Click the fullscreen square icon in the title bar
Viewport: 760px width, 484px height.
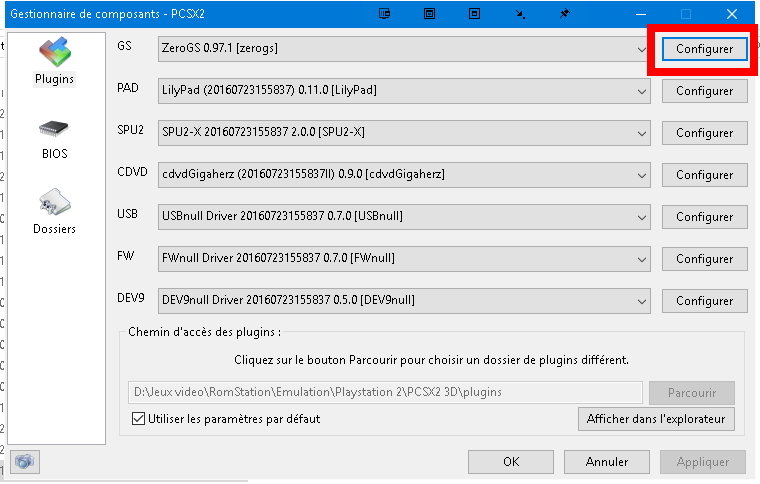click(x=429, y=14)
